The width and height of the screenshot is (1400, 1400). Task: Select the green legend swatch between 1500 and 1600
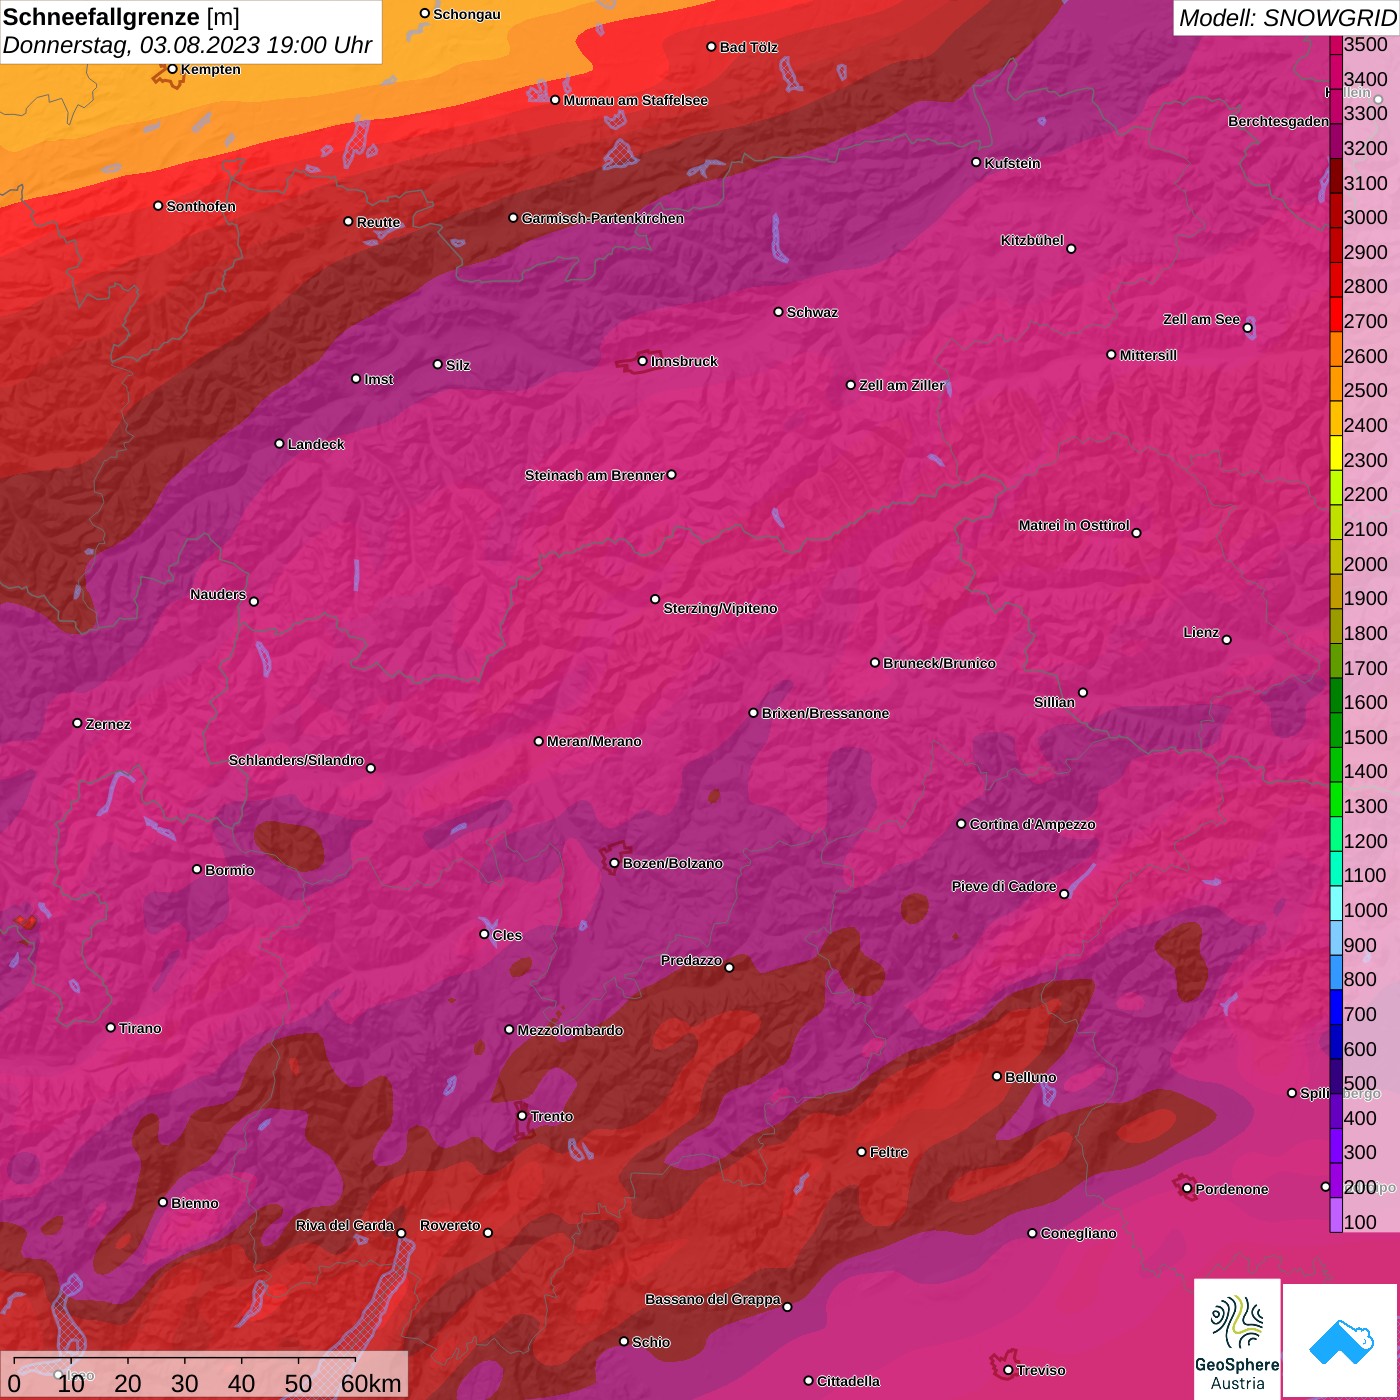click(x=1336, y=695)
